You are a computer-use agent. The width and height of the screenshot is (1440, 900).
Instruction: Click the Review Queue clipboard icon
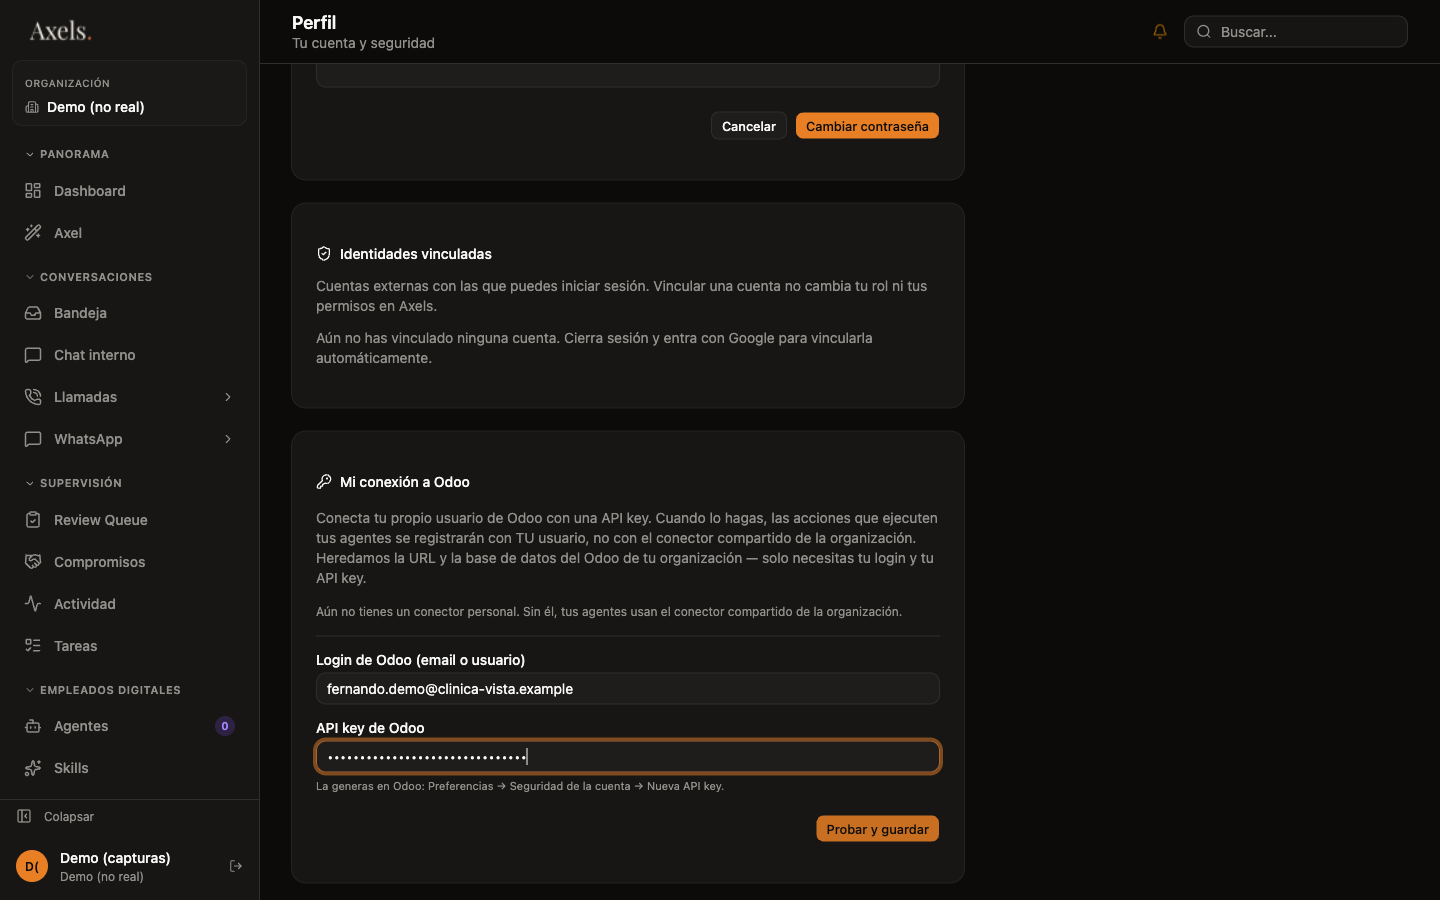tap(33, 520)
